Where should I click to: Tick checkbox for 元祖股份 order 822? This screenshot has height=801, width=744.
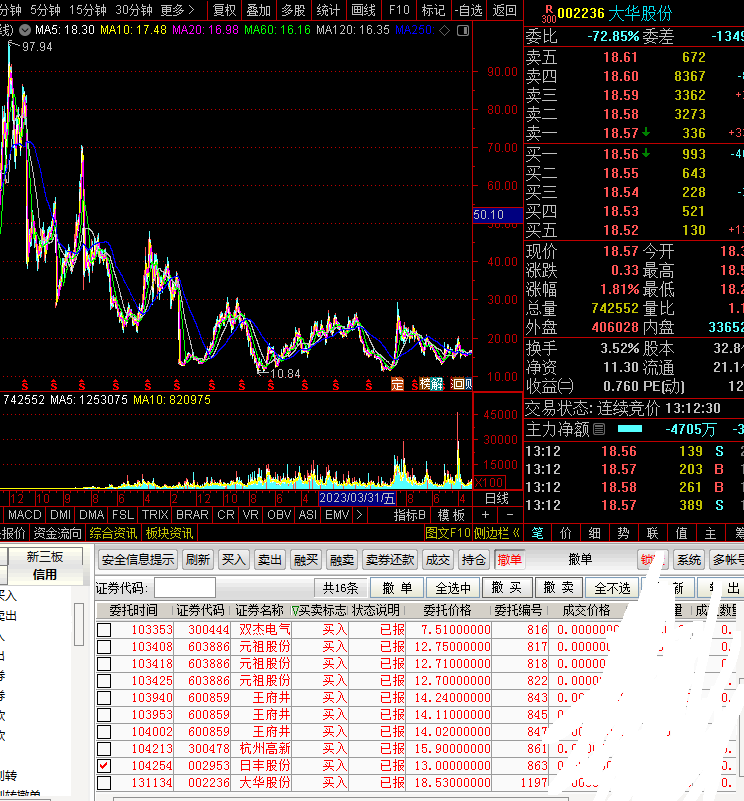pyautogui.click(x=104, y=681)
